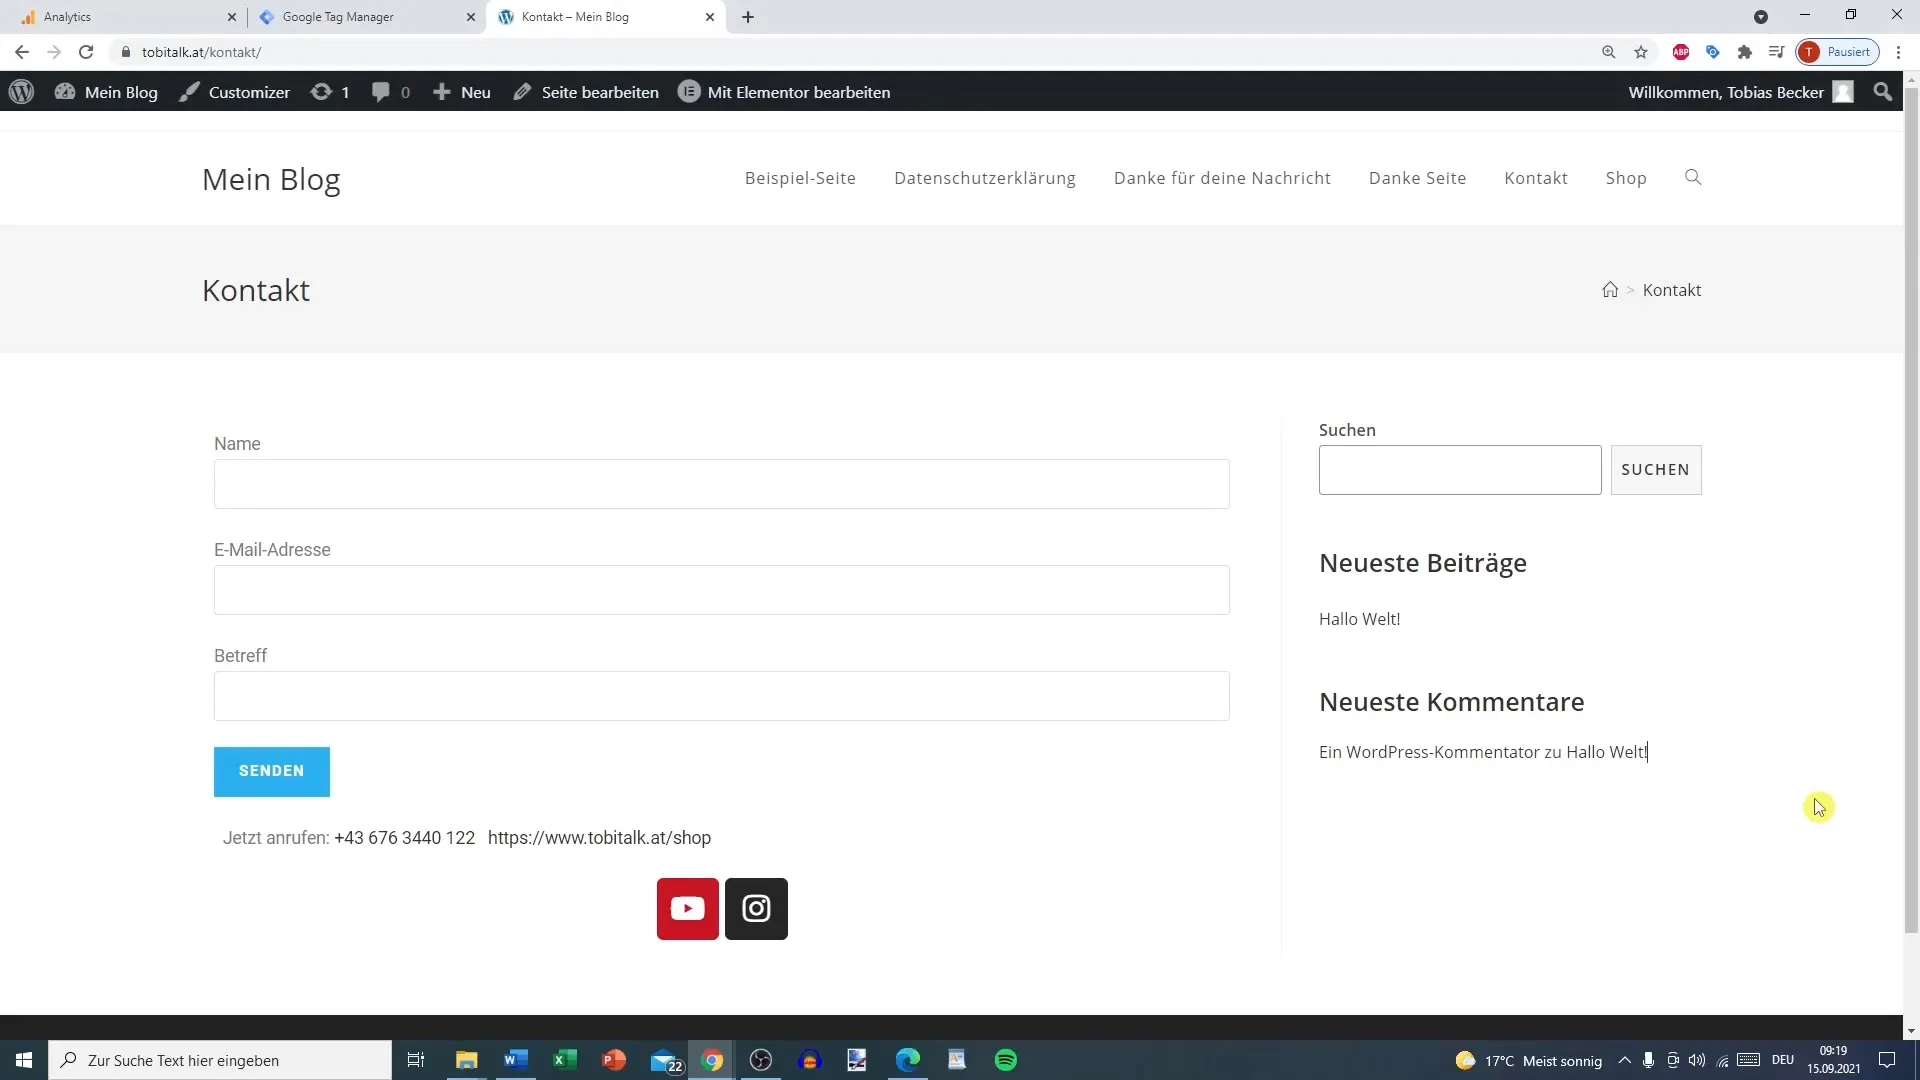Open Datenschutzerklärung in the navigation menu

pyautogui.click(x=985, y=178)
